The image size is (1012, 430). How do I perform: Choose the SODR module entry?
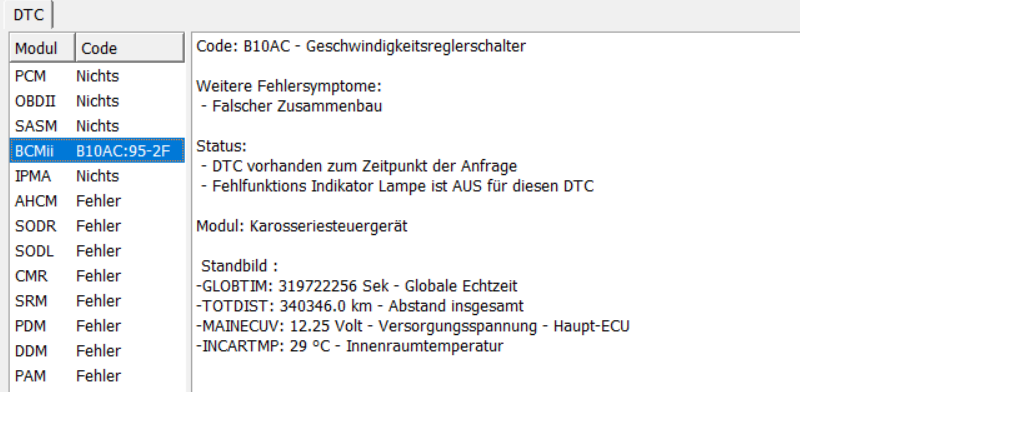pyautogui.click(x=96, y=226)
